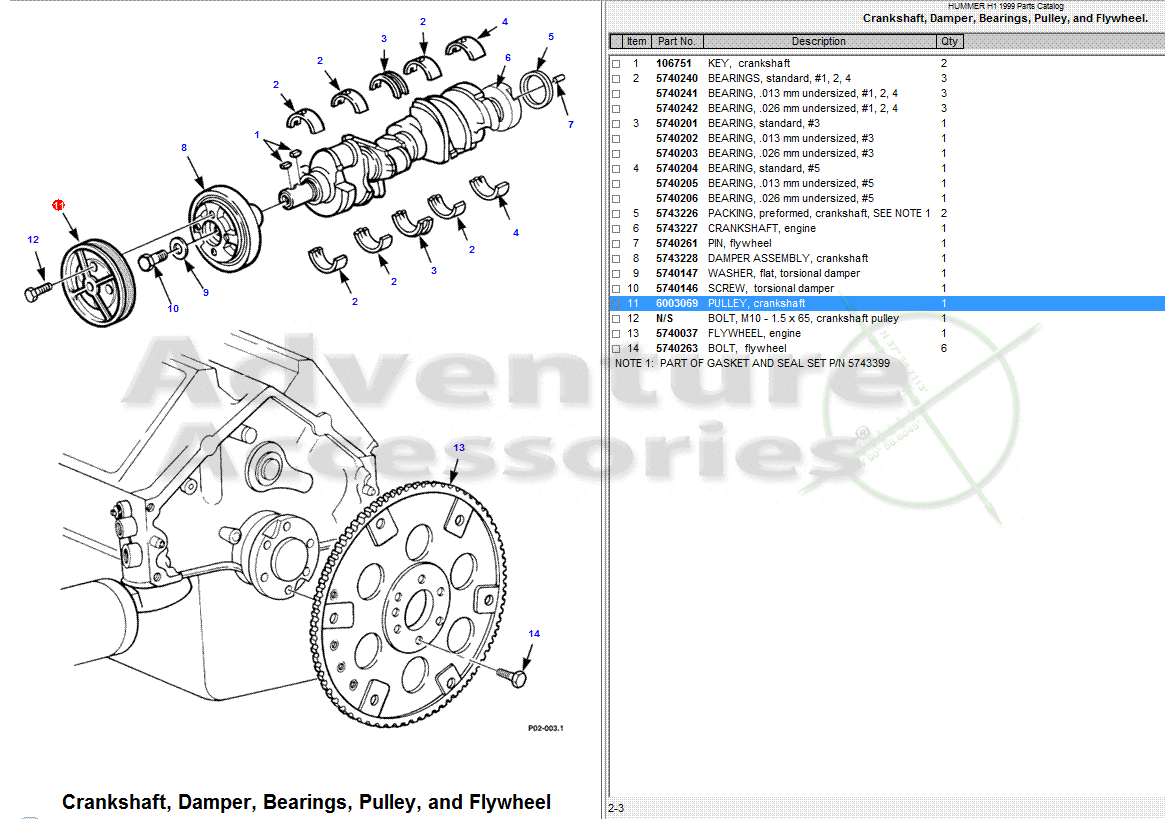This screenshot has width=1165, height=819.
Task: Check the box for part 5740204
Action: (616, 169)
